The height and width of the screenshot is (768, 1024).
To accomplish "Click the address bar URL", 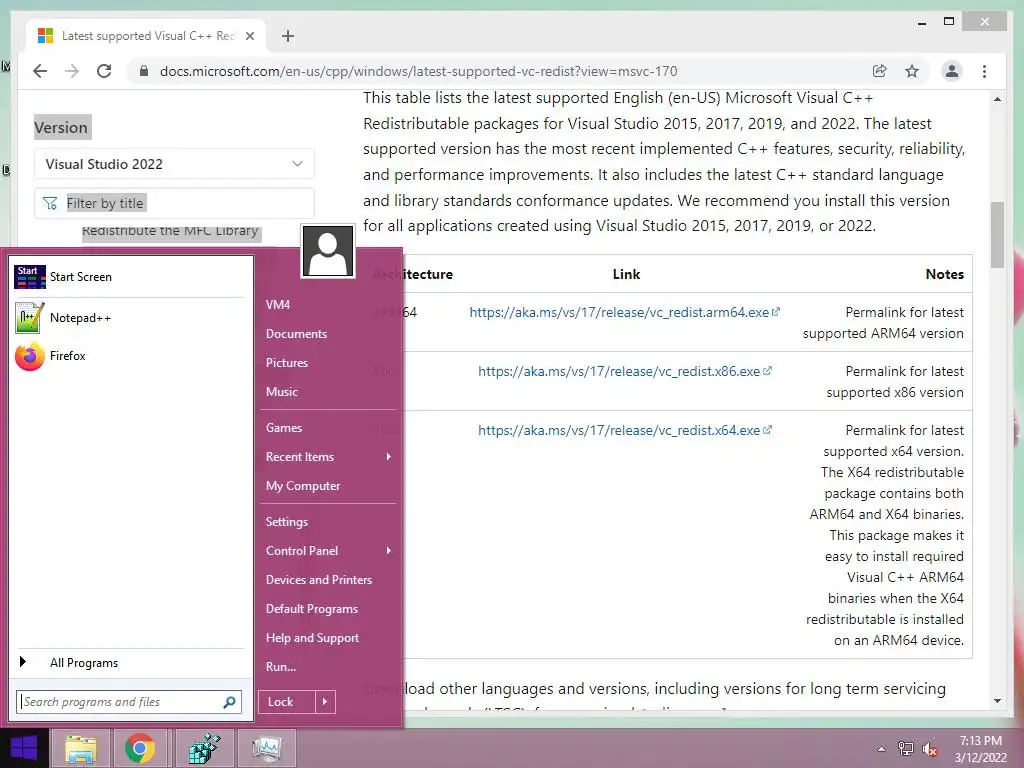I will (x=419, y=71).
